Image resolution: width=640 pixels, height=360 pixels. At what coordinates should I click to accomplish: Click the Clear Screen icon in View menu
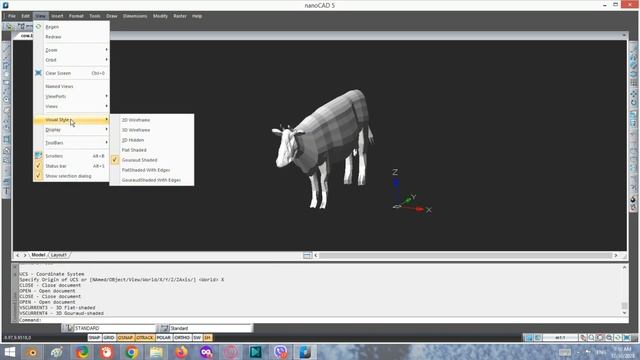click(38, 73)
